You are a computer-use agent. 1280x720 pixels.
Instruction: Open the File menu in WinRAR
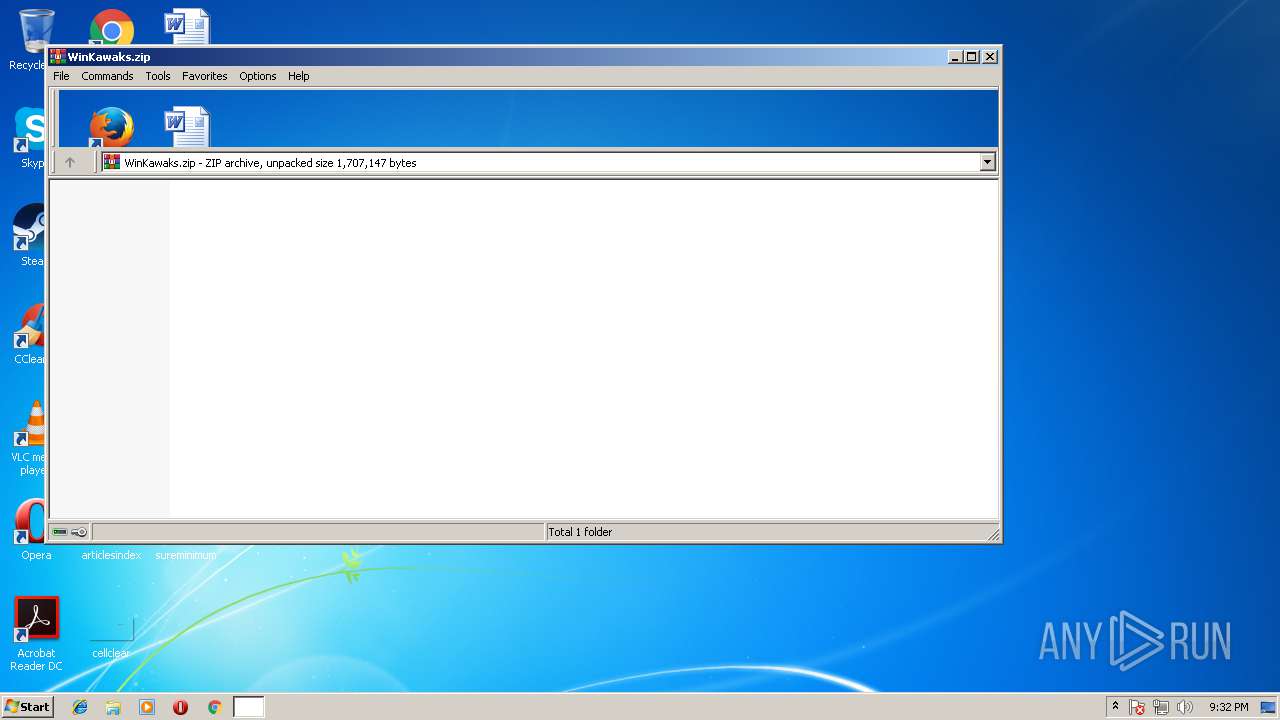click(61, 76)
